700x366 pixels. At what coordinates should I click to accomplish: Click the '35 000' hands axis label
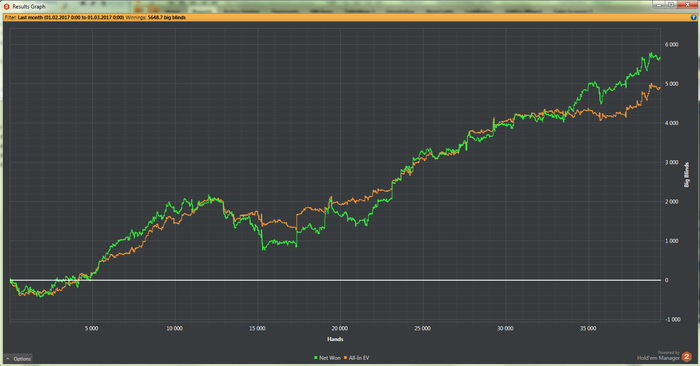point(588,329)
